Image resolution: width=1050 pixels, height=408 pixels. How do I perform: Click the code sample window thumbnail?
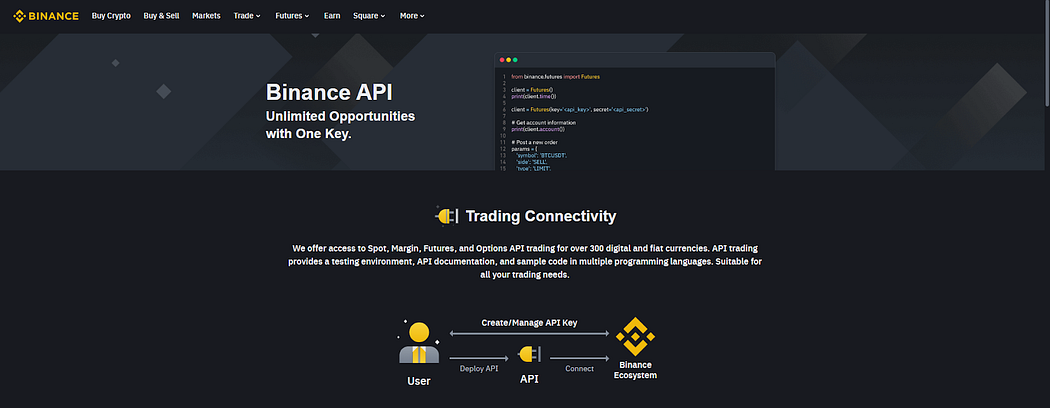pyautogui.click(x=635, y=111)
